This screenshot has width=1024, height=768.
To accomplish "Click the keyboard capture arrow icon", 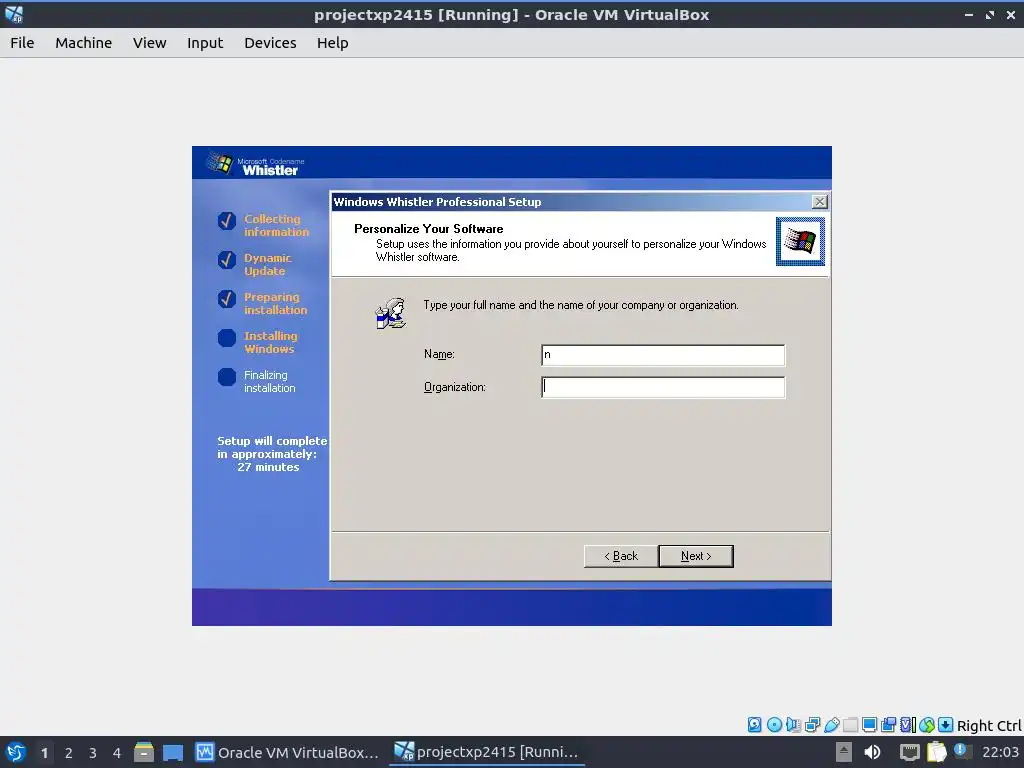I will 946,724.
